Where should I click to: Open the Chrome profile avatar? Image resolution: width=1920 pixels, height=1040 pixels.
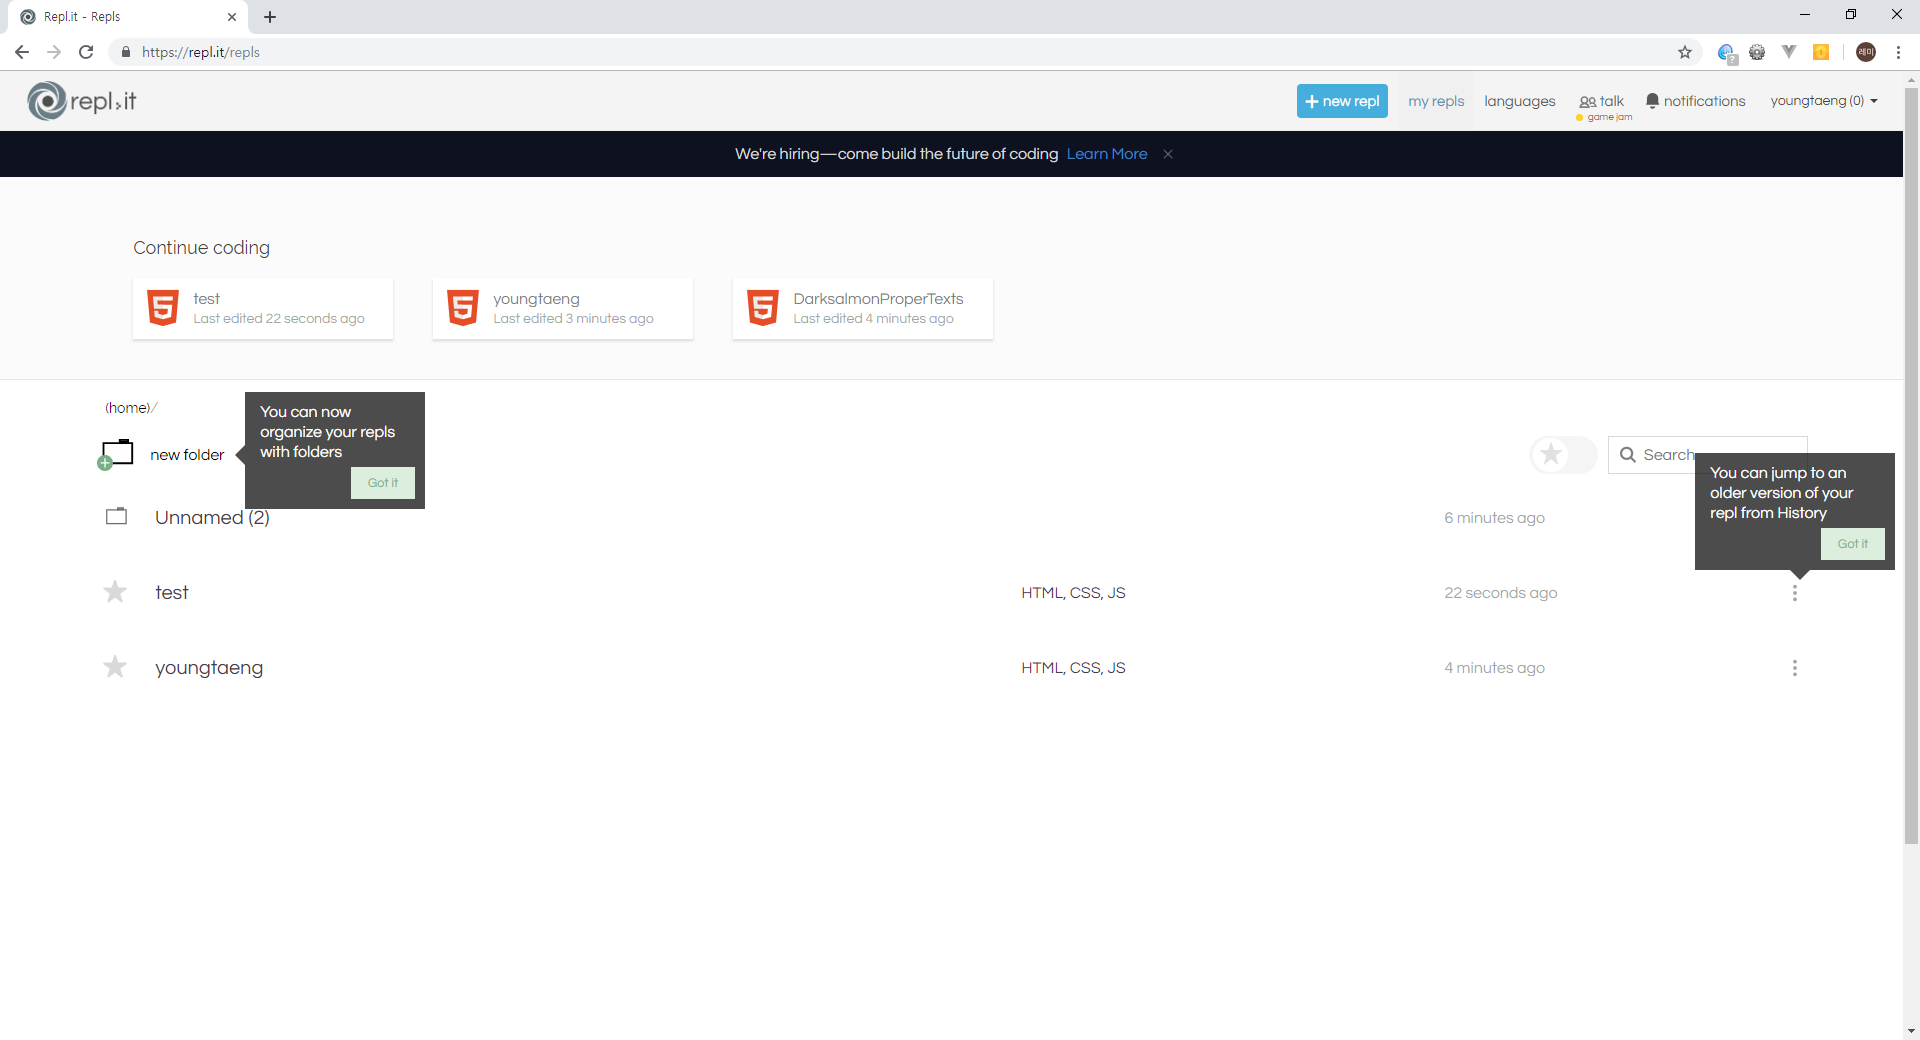click(x=1866, y=52)
